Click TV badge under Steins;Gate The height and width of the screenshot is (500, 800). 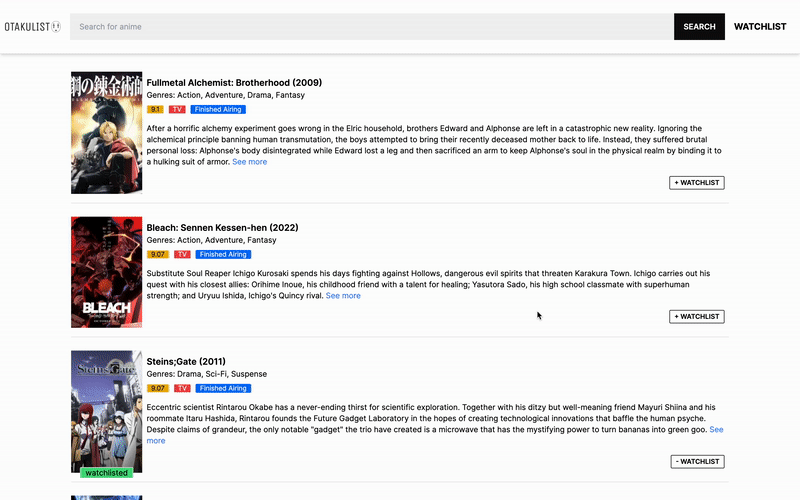[182, 388]
